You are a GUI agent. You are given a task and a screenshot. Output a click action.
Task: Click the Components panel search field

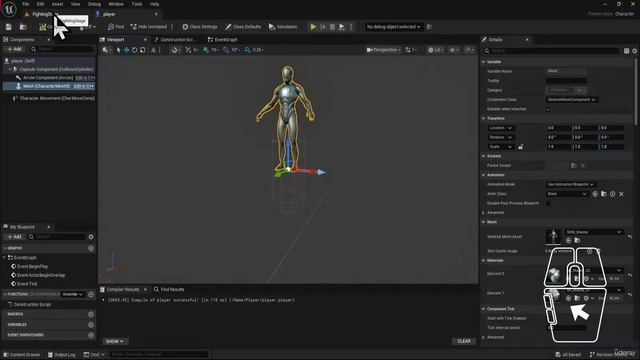[62, 49]
